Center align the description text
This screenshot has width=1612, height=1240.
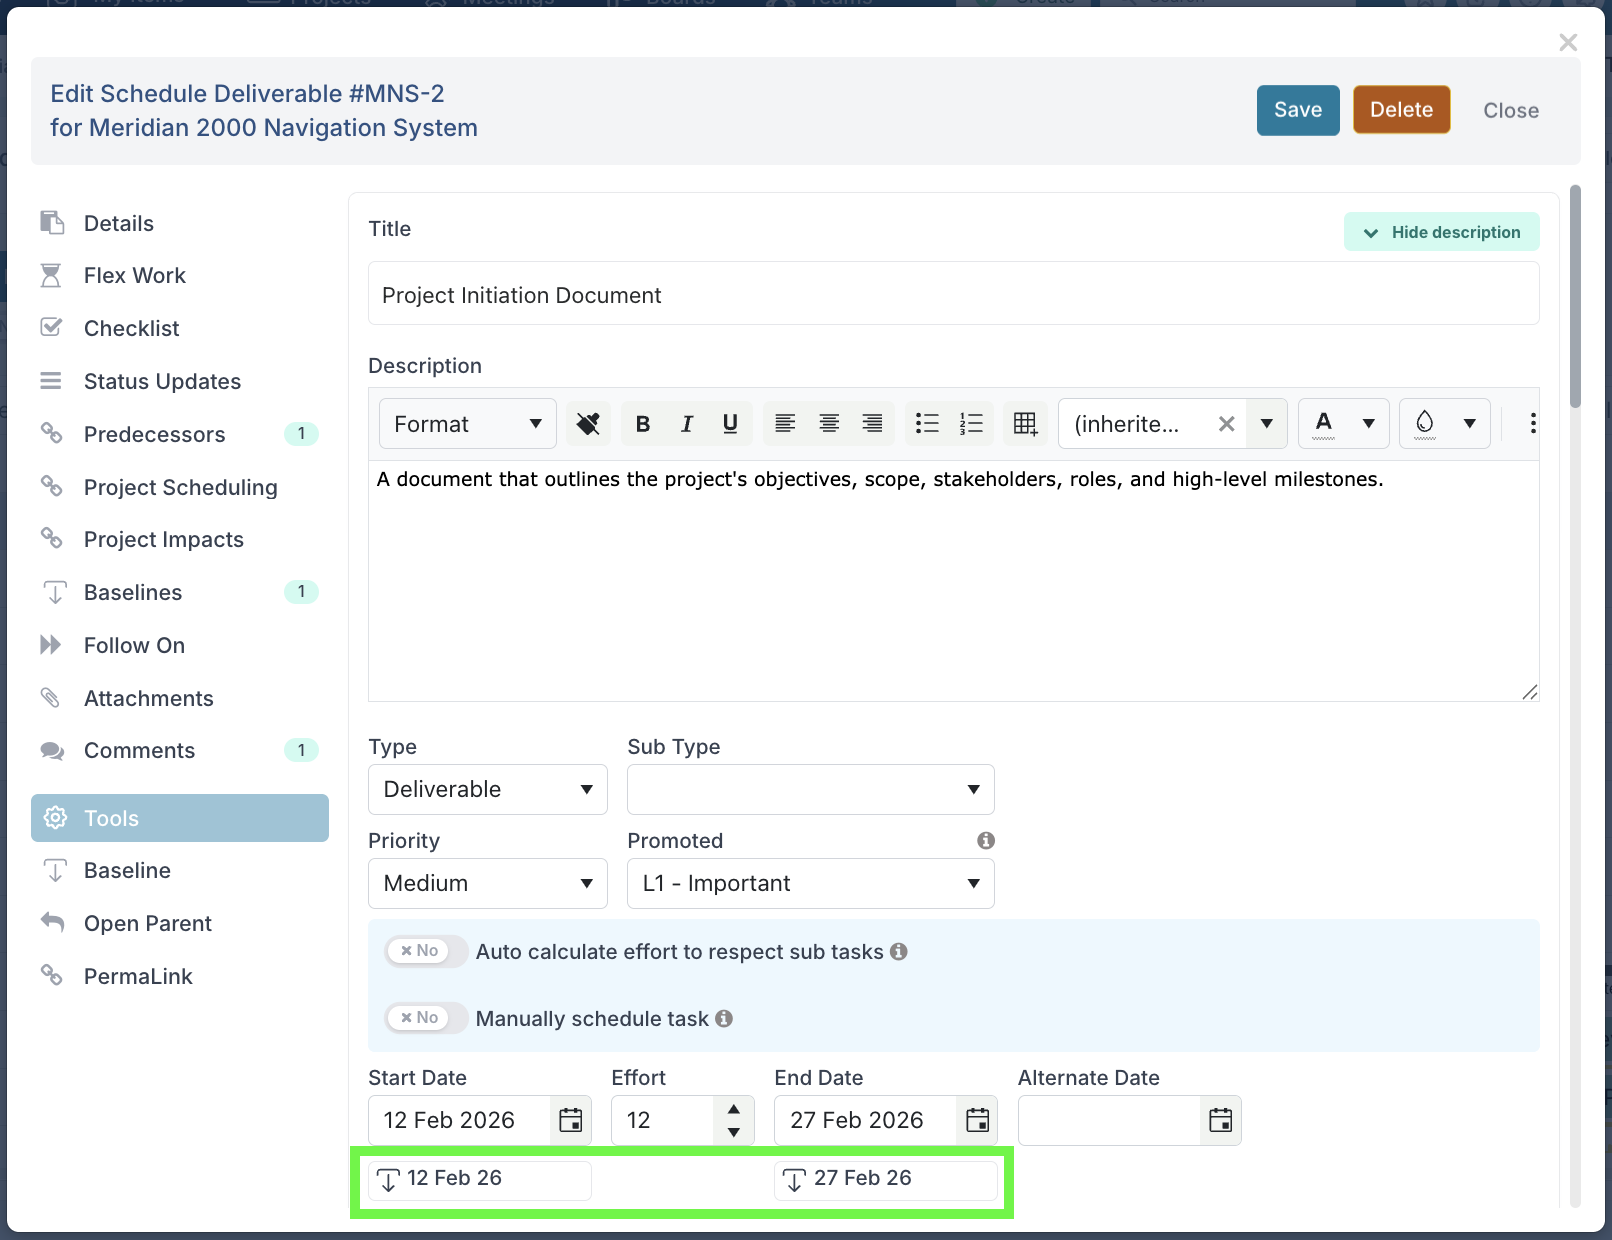click(829, 424)
